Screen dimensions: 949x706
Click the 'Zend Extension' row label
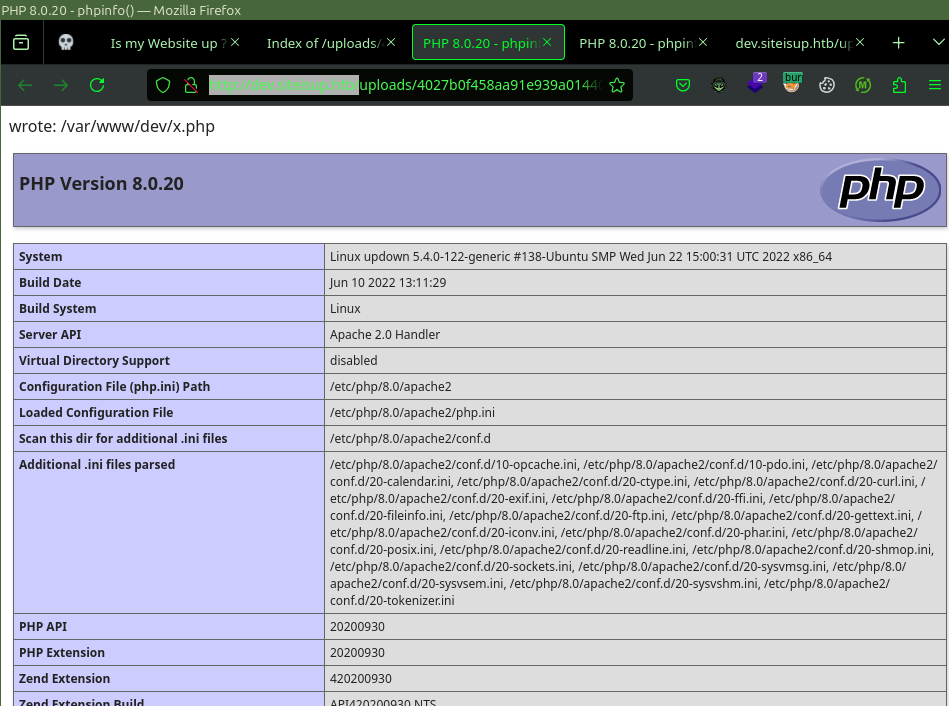pyautogui.click(x=64, y=679)
